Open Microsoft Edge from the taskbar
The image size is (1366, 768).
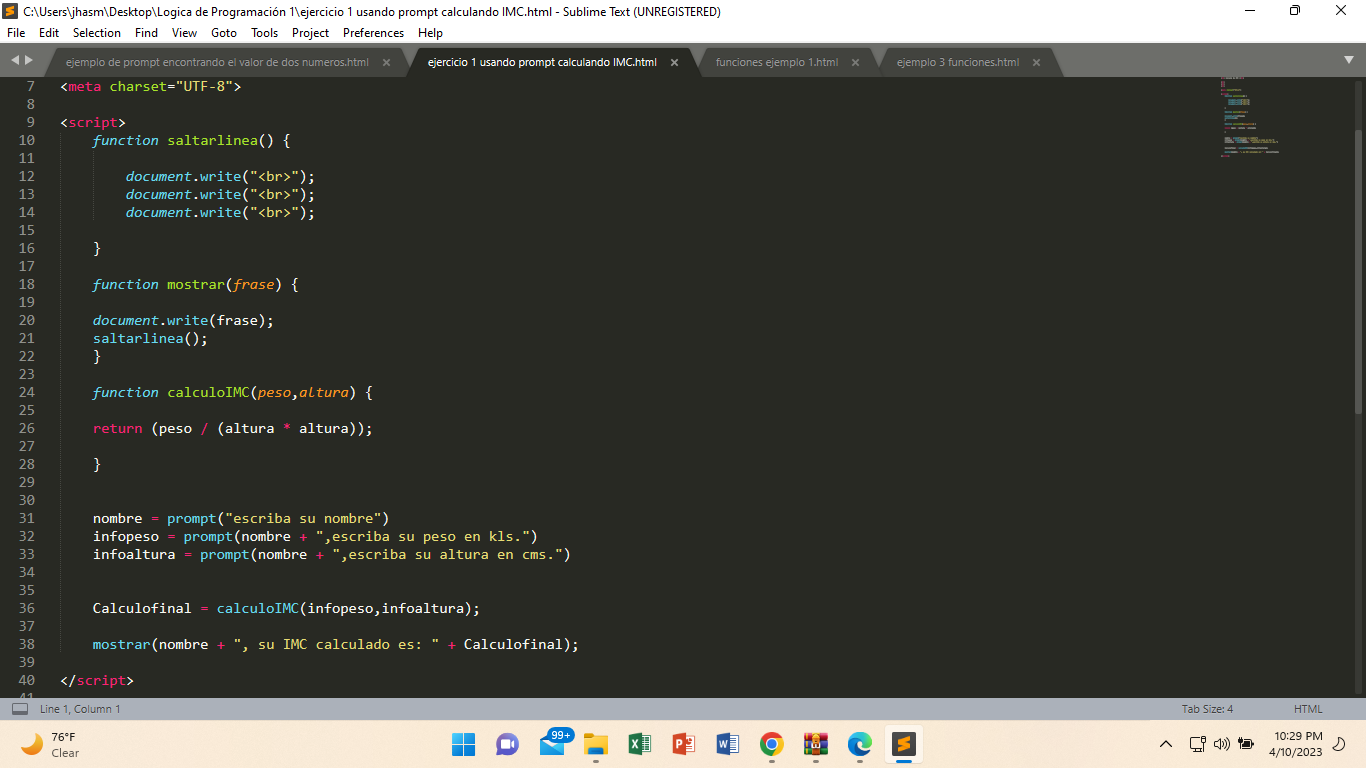pos(860,744)
